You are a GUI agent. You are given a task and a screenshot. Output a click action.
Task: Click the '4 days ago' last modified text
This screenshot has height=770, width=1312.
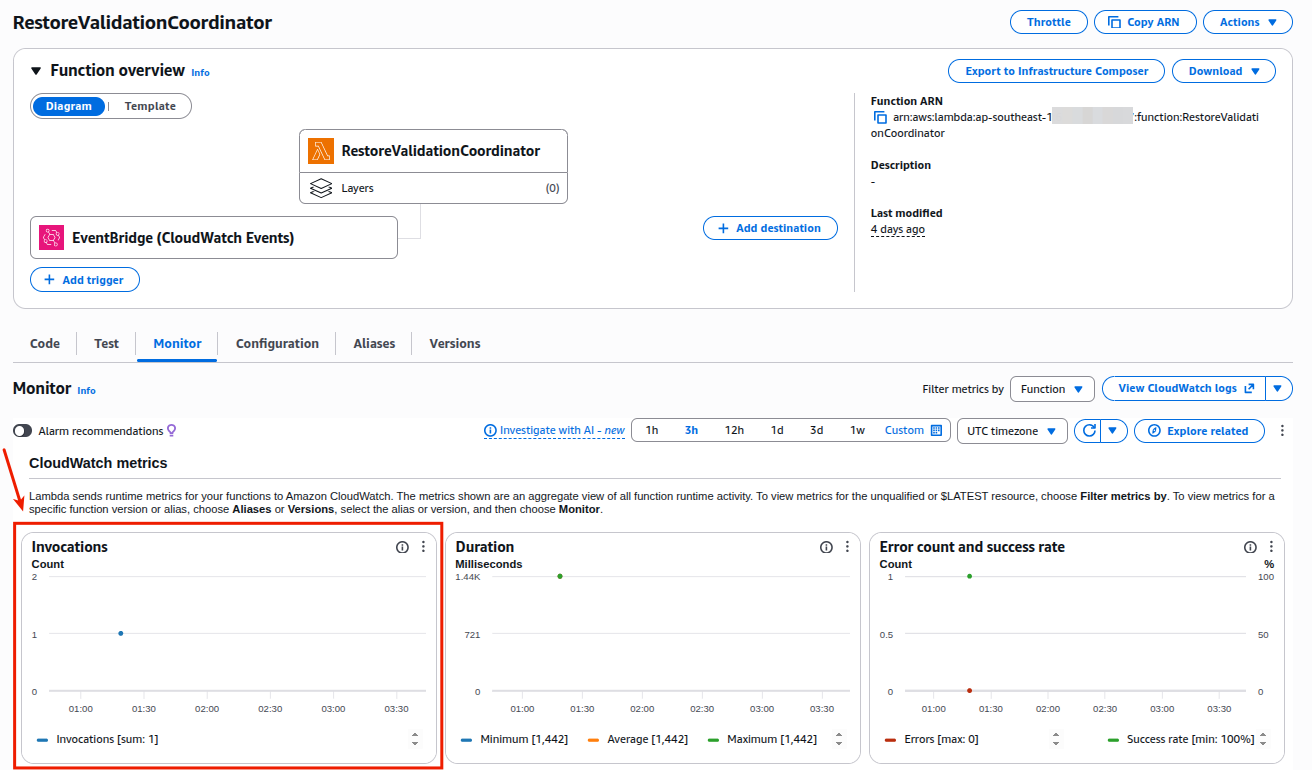click(898, 230)
